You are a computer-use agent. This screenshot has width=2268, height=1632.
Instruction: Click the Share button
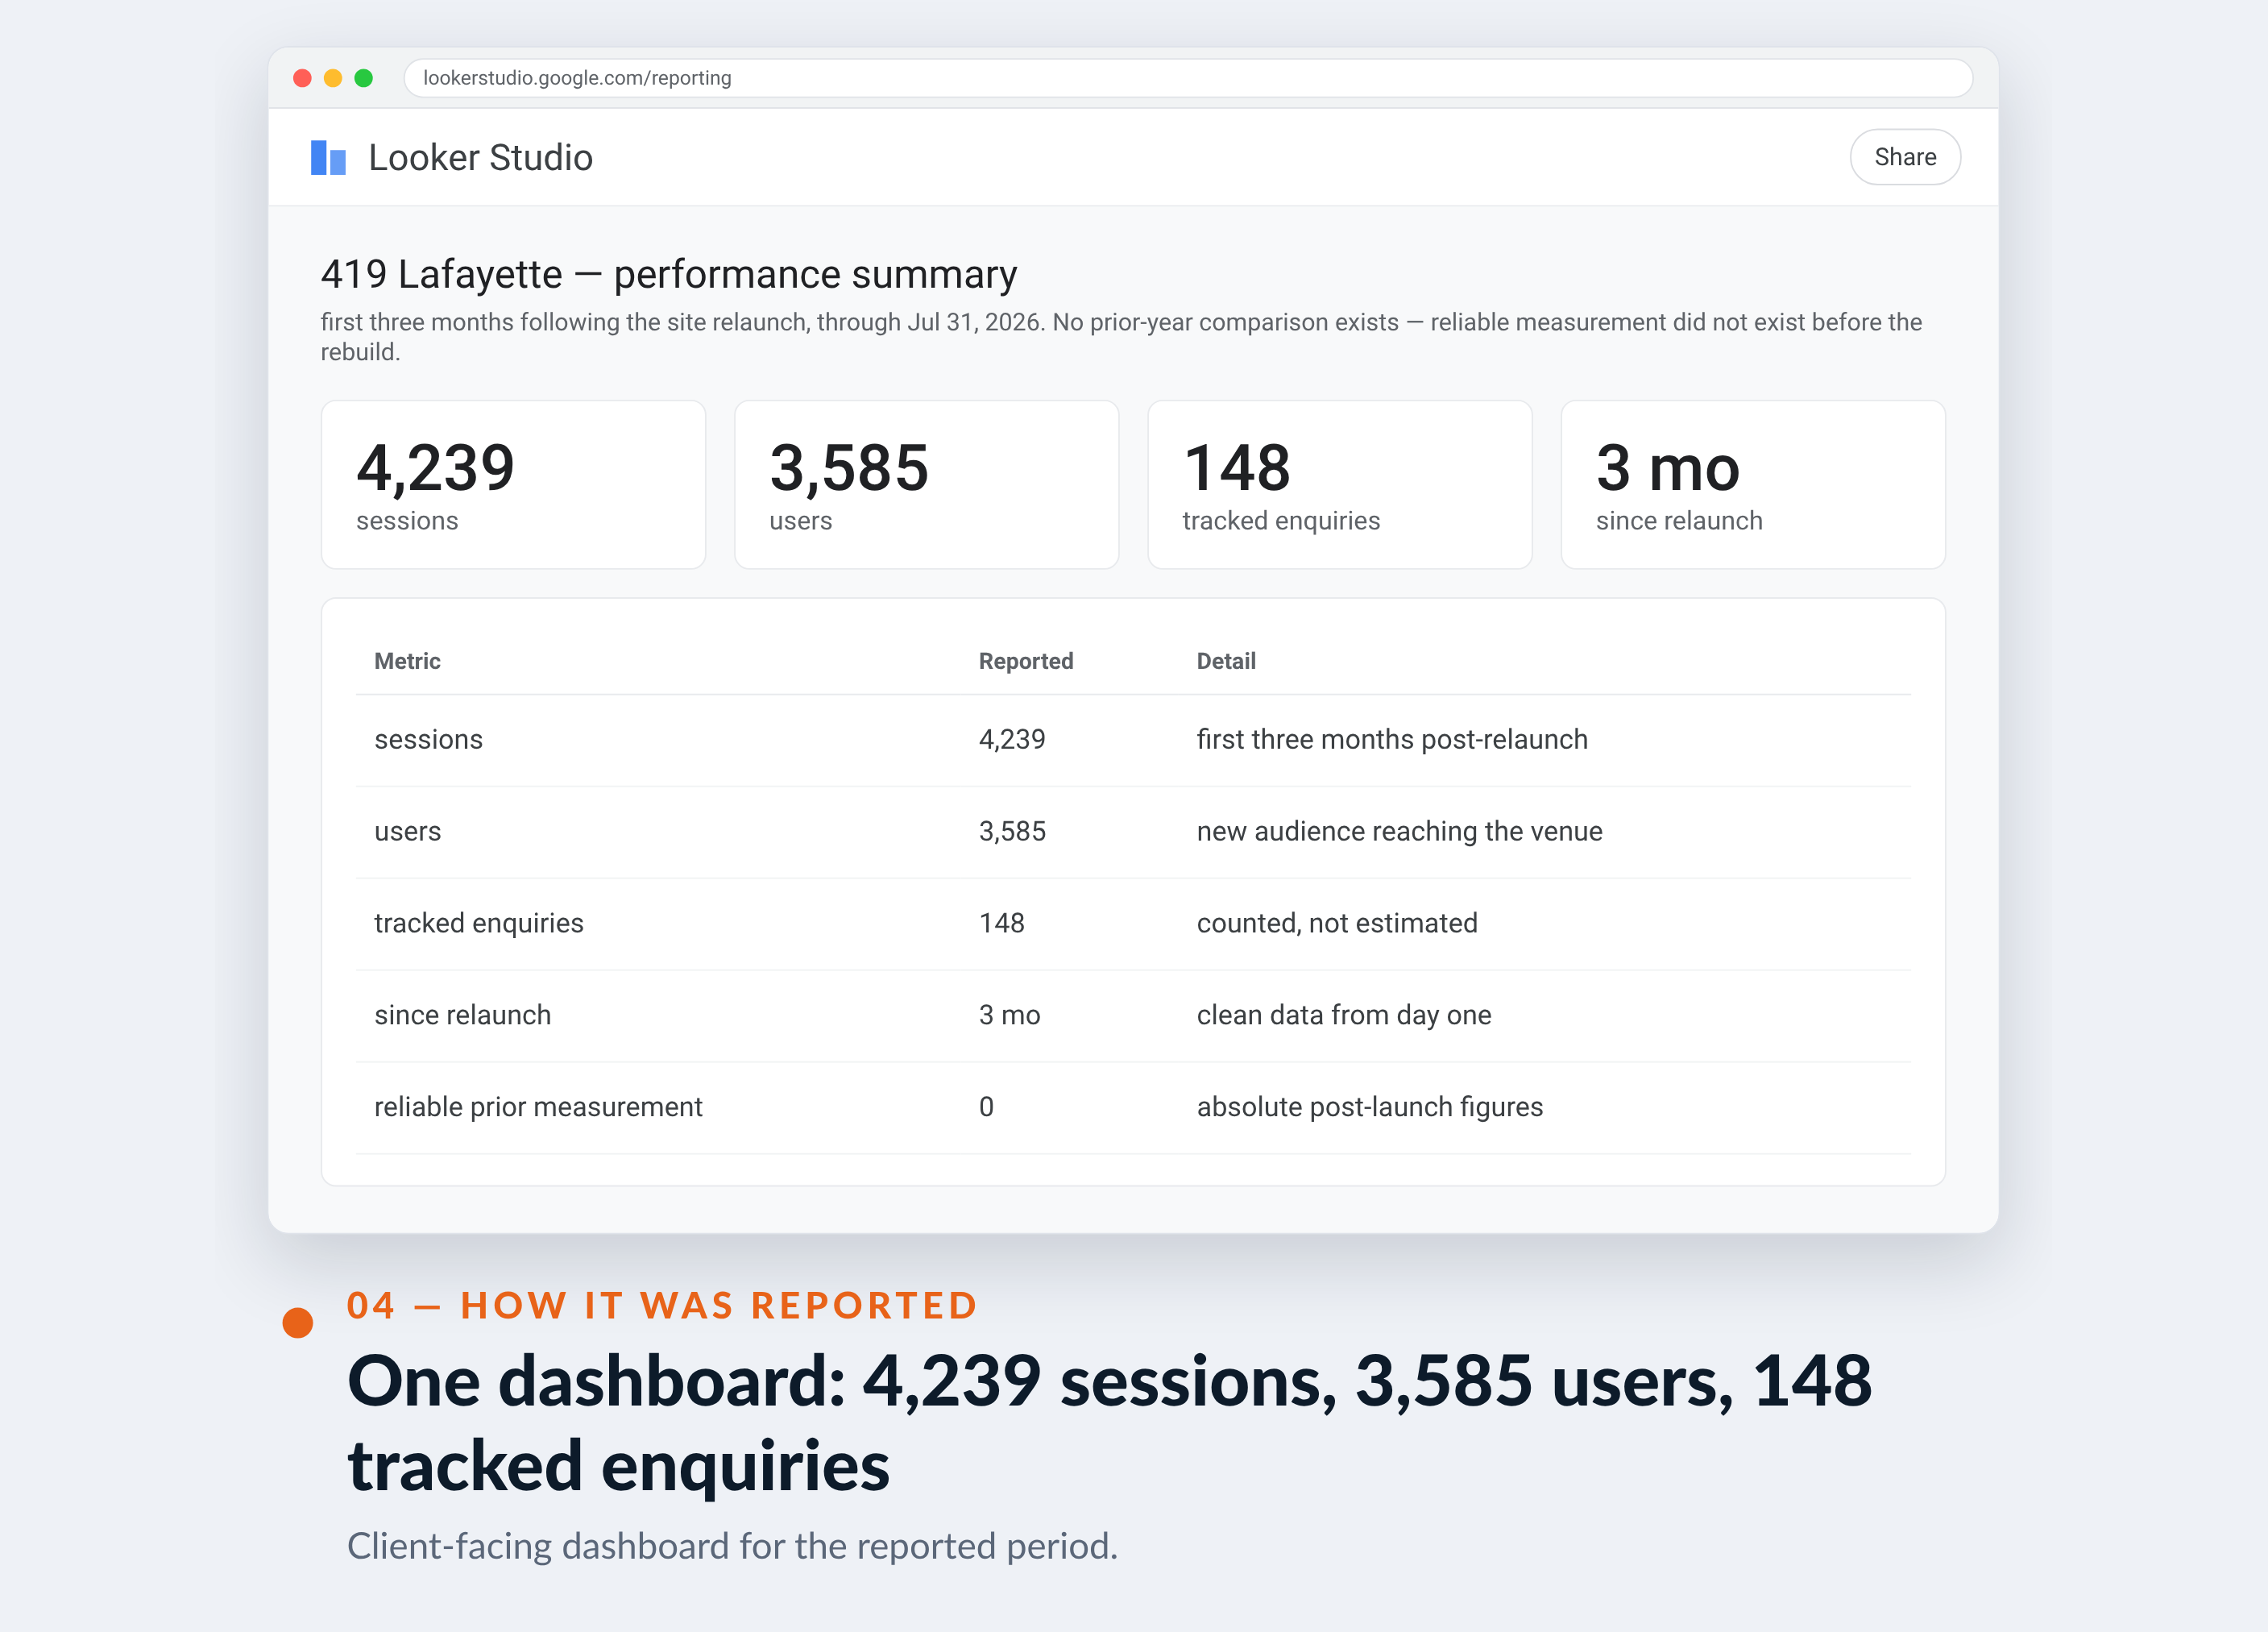point(1904,157)
